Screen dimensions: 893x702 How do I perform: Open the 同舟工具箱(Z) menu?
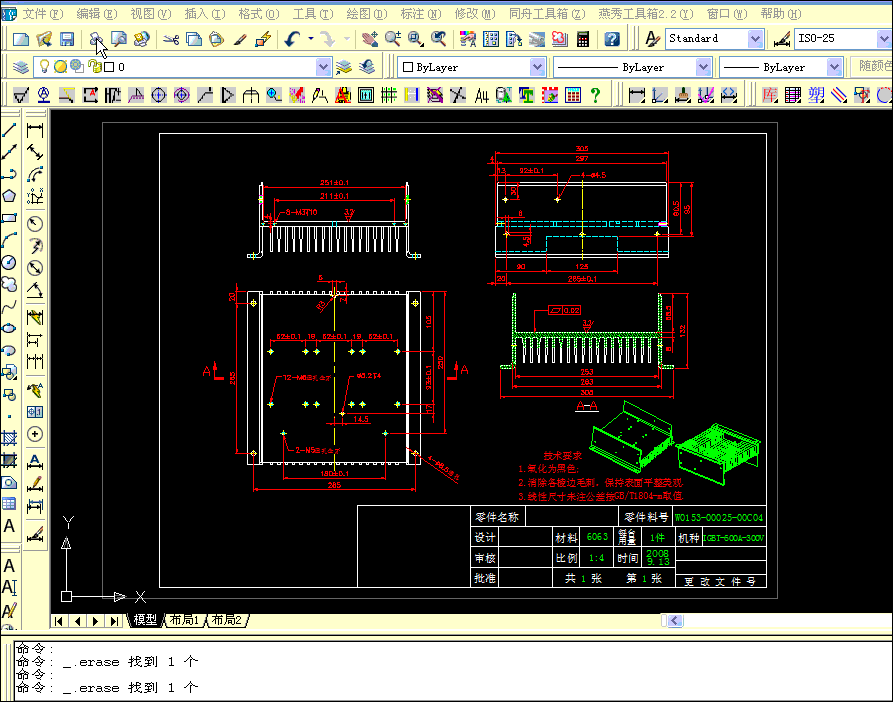click(x=547, y=14)
